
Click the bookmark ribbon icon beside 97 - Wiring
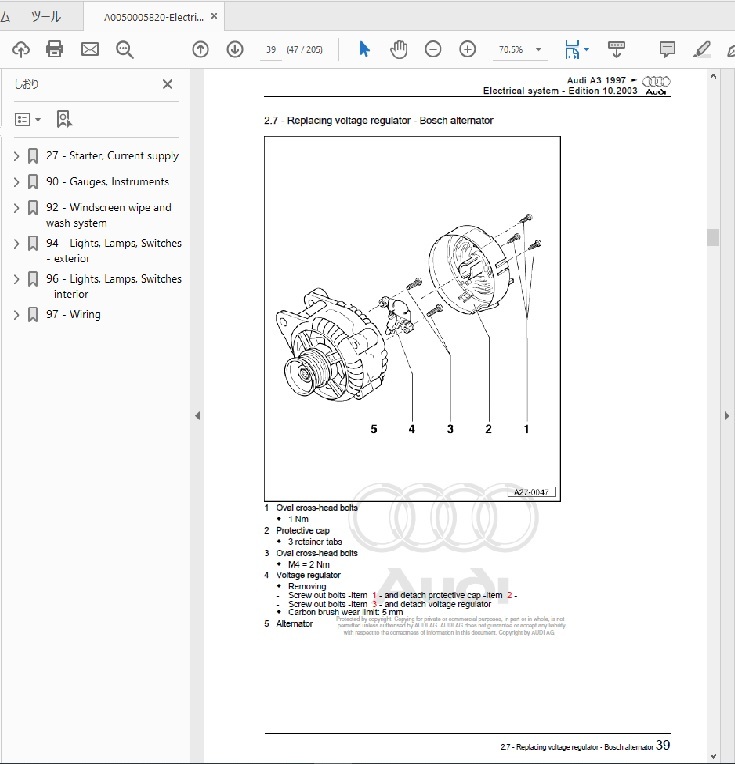tap(33, 315)
